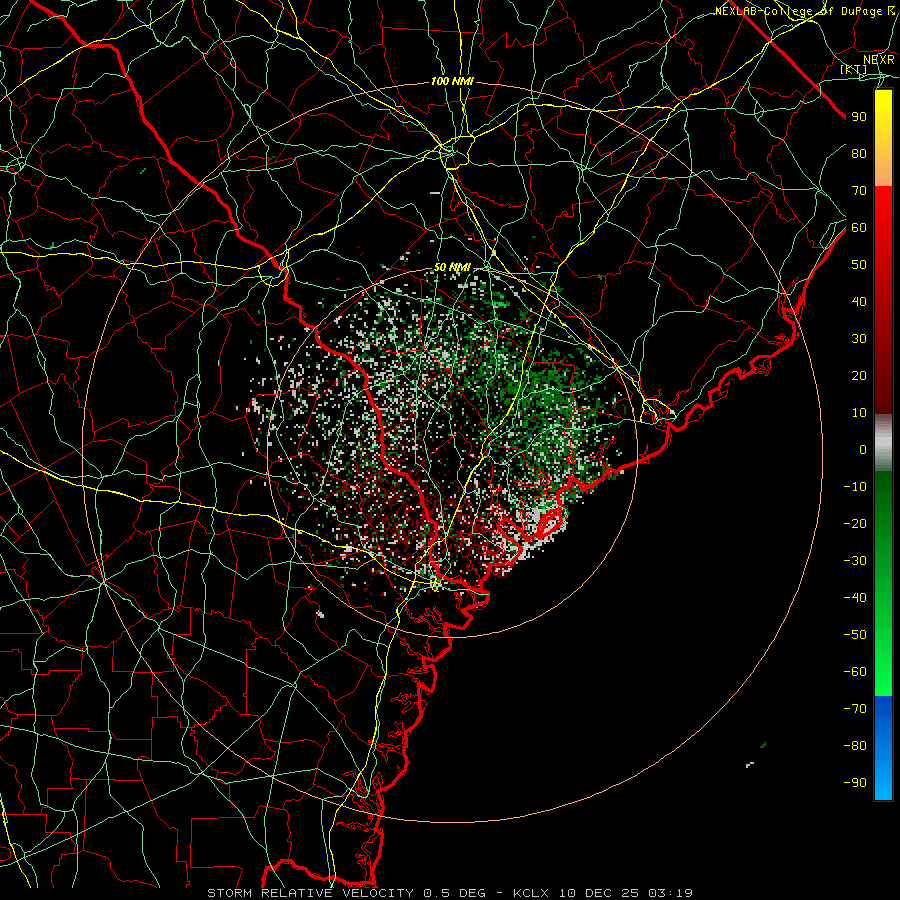The width and height of the screenshot is (900, 900).
Task: Click the -50 value on velocity scale
Action: point(855,634)
